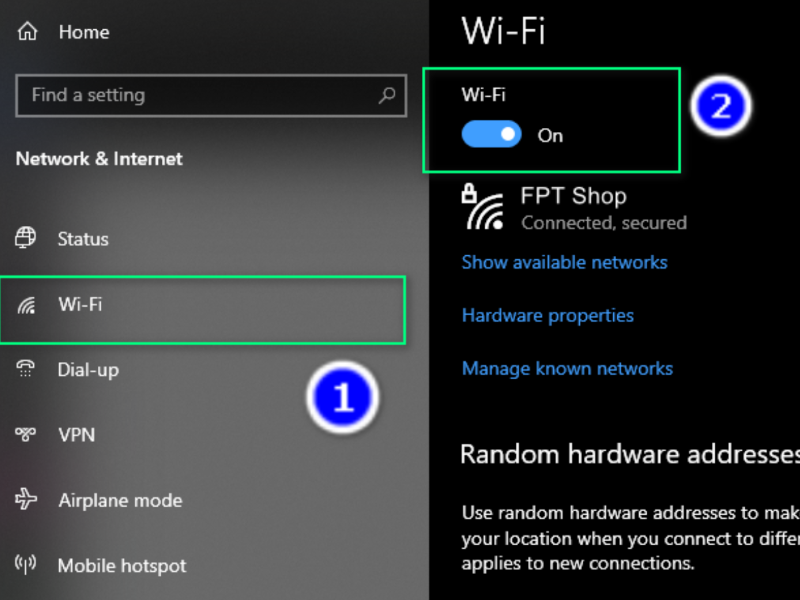Click the FPT Shop secured Wi-Fi icon
The image size is (800, 600).
click(483, 207)
